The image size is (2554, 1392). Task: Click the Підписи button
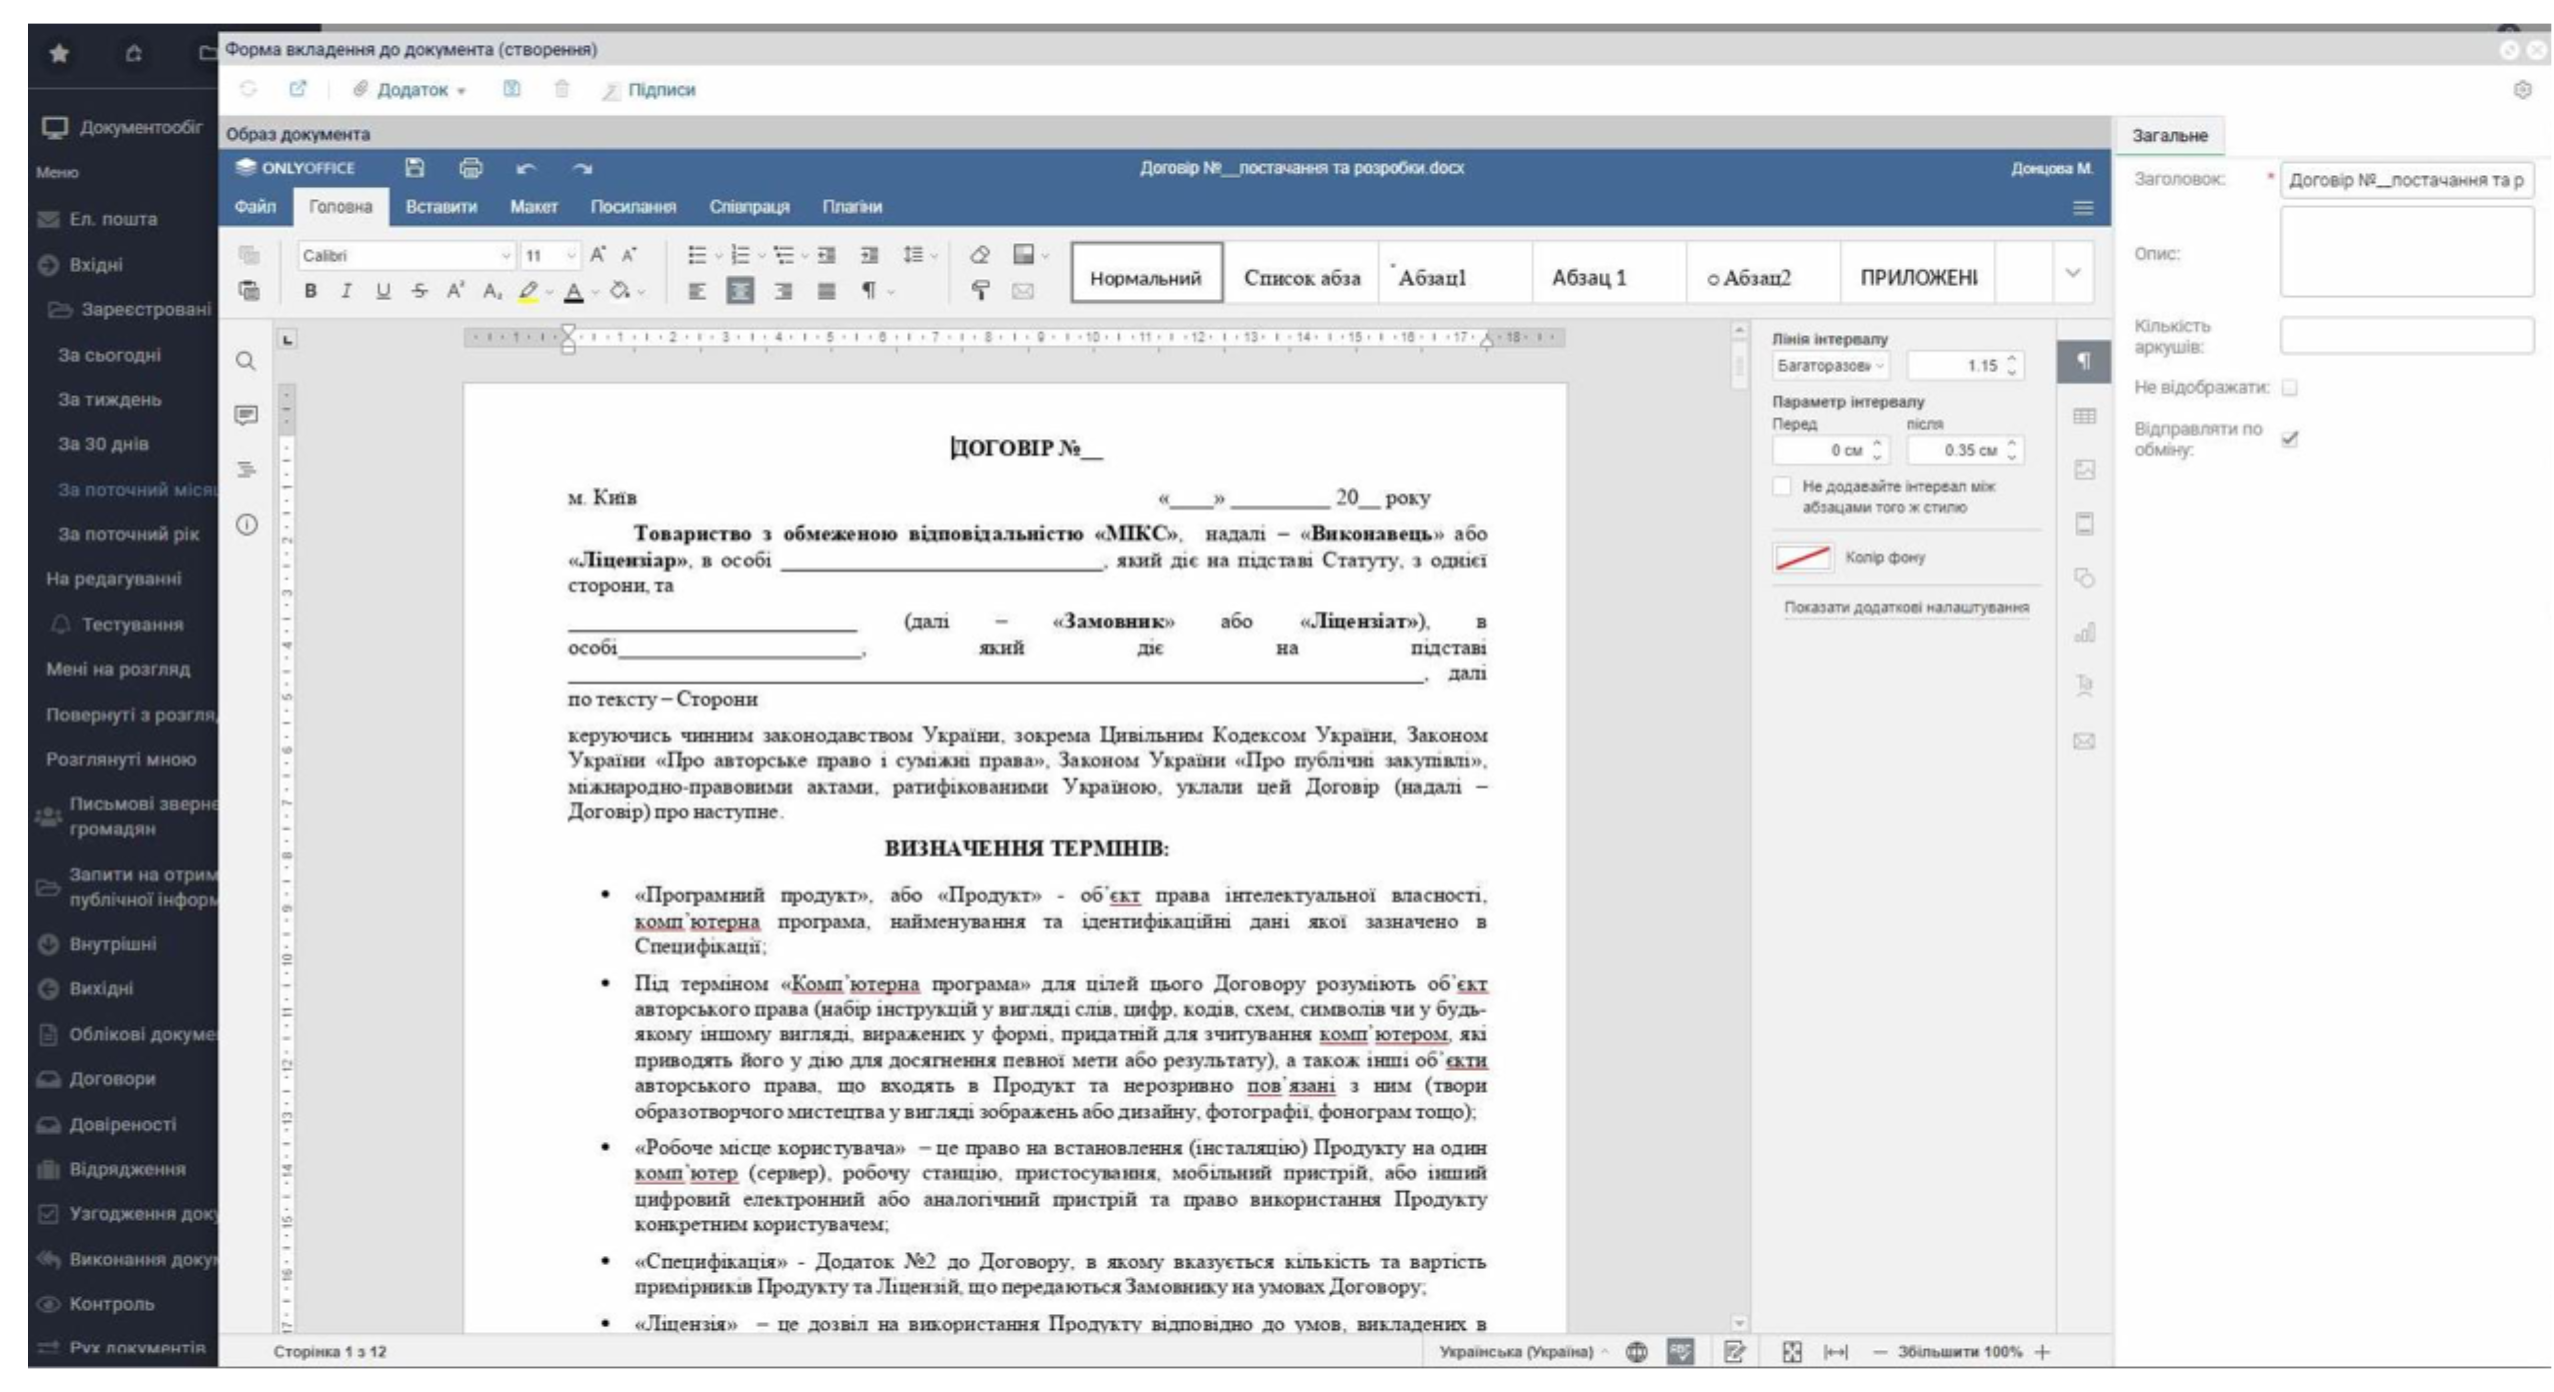[x=648, y=90]
